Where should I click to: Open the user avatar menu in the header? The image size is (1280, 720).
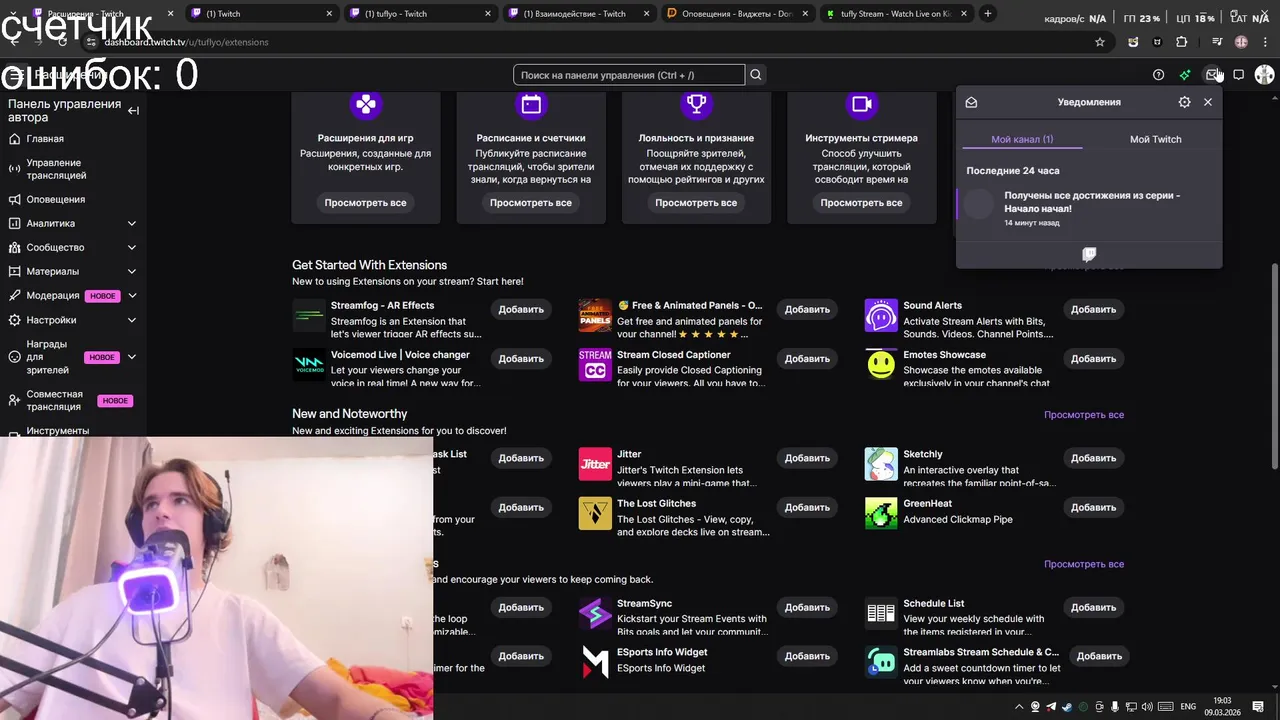point(1264,75)
